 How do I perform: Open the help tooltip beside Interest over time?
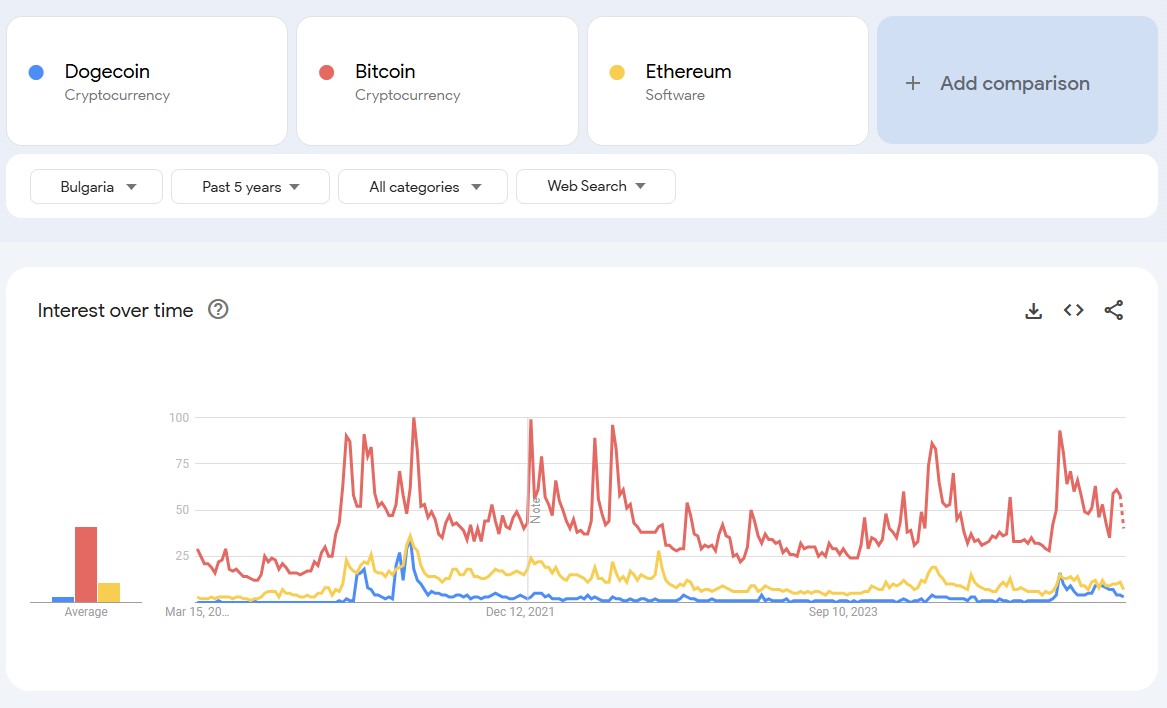tap(218, 310)
